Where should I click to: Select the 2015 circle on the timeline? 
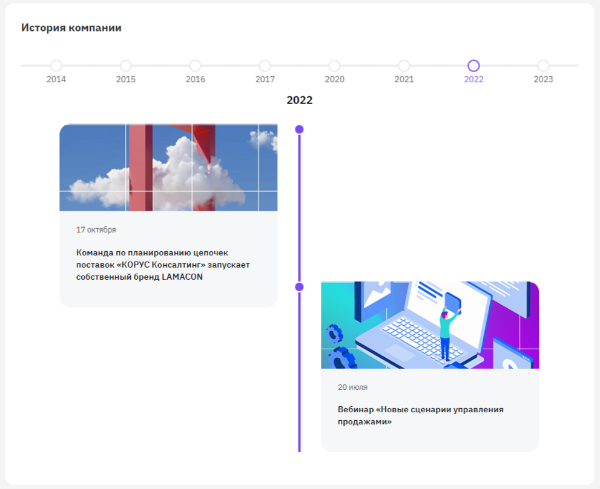(x=126, y=66)
